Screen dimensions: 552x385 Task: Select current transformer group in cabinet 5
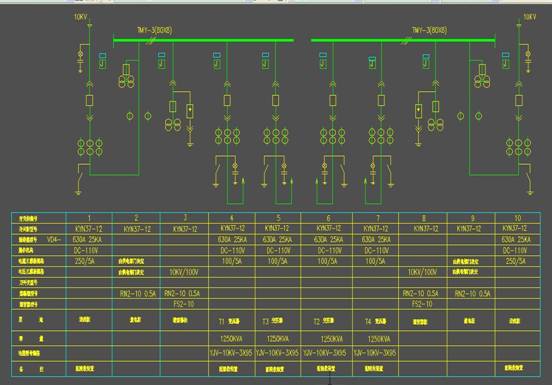(x=276, y=137)
